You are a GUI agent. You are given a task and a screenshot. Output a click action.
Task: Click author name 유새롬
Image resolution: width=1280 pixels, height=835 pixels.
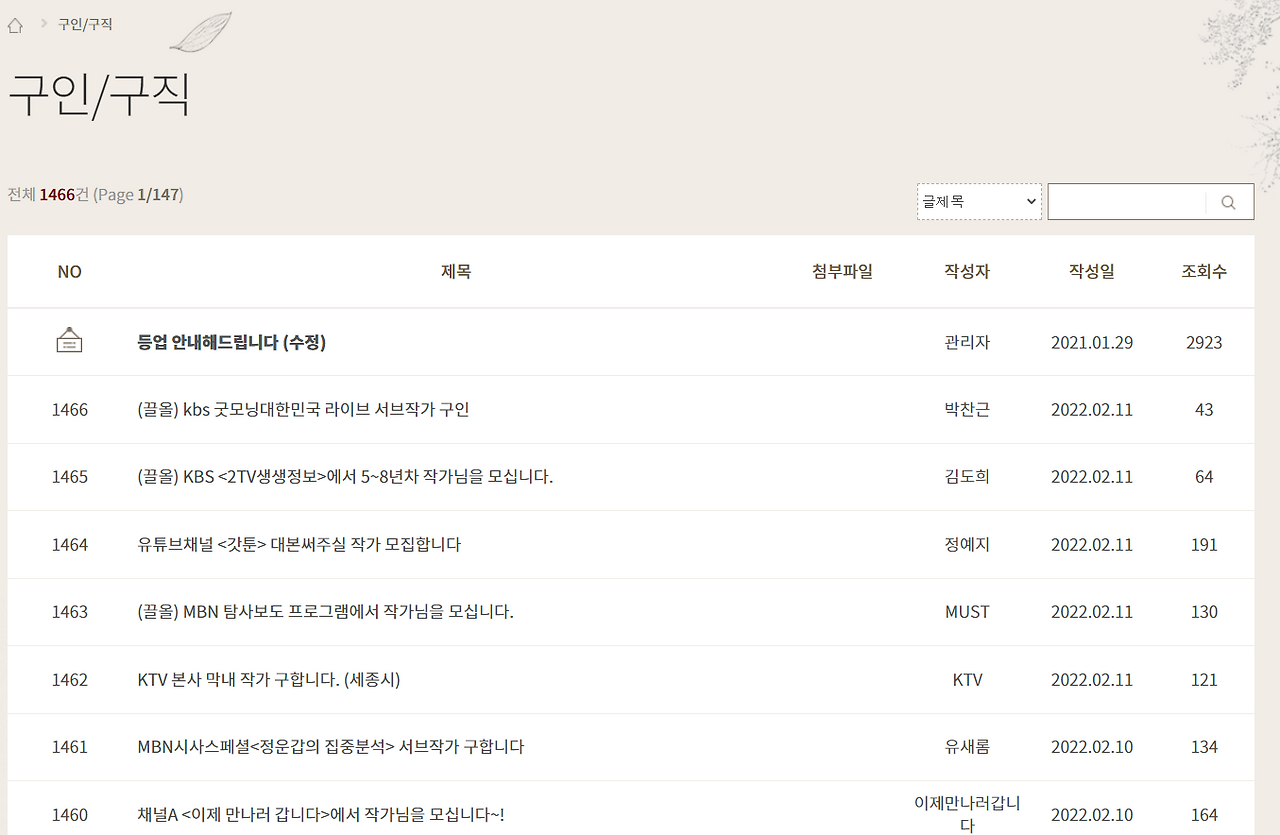point(967,747)
